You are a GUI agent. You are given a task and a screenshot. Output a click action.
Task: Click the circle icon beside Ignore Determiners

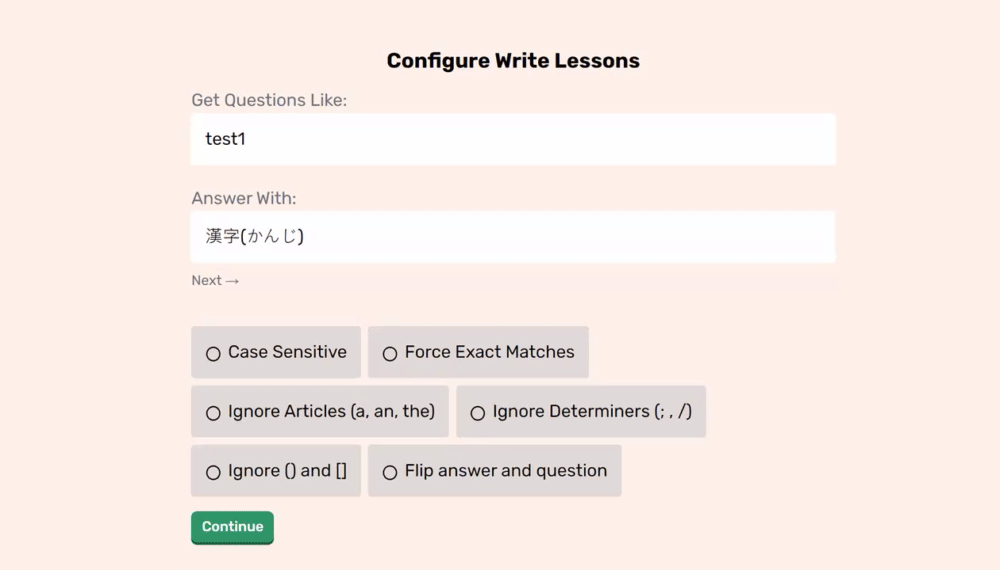(x=478, y=413)
